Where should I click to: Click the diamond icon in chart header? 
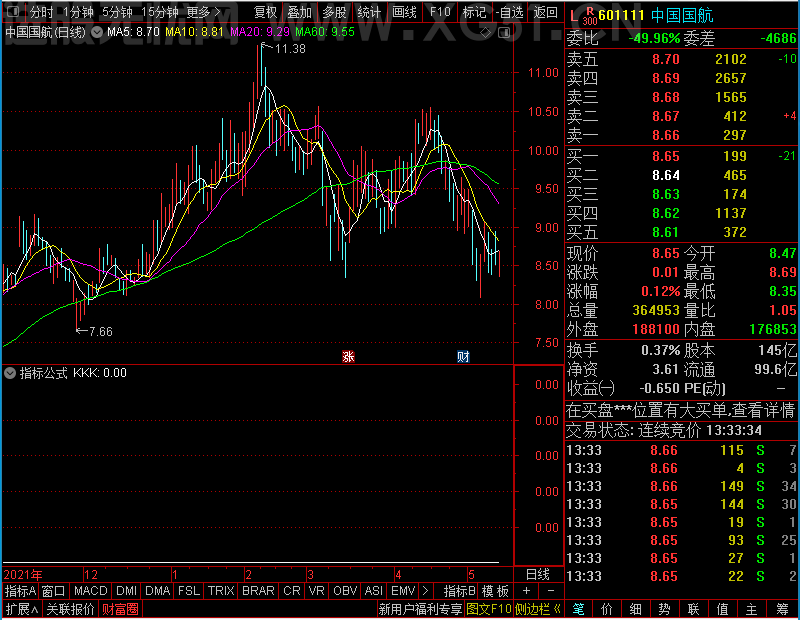click(485, 33)
